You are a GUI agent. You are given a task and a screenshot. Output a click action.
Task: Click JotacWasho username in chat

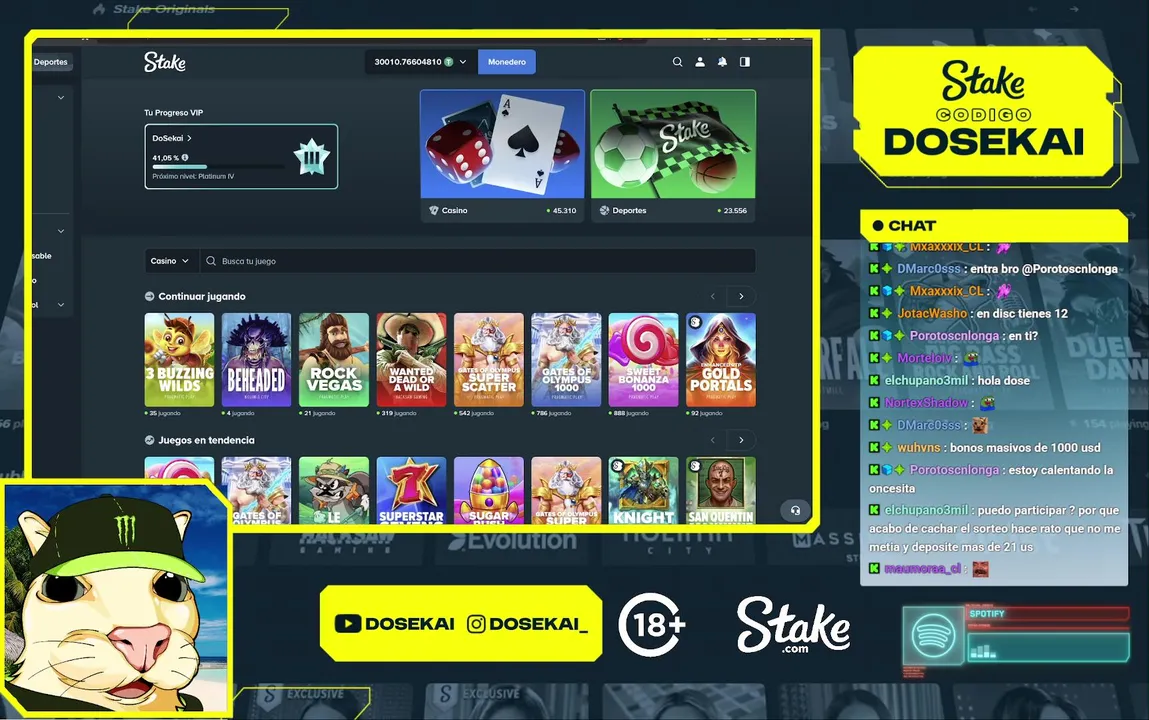[932, 313]
